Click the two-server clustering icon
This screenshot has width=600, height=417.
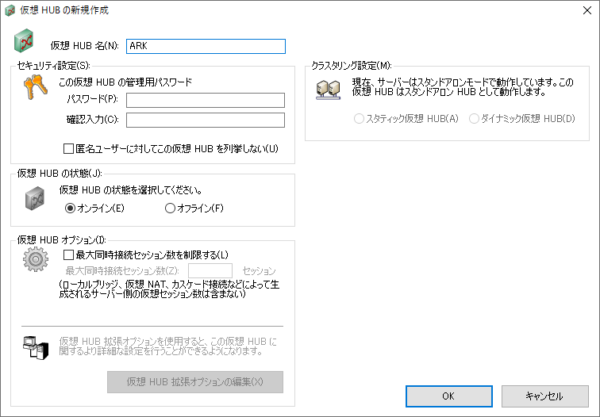[x=327, y=93]
